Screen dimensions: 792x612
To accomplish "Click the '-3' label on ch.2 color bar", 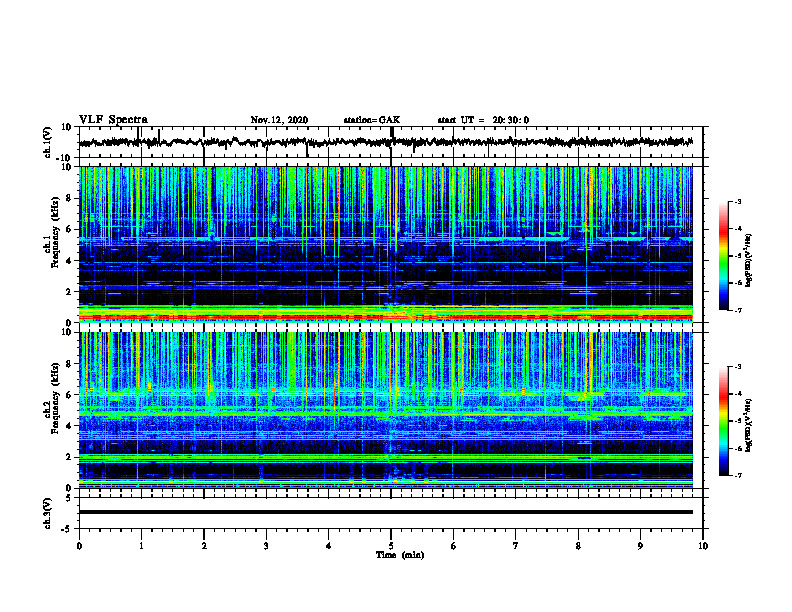I will (738, 367).
